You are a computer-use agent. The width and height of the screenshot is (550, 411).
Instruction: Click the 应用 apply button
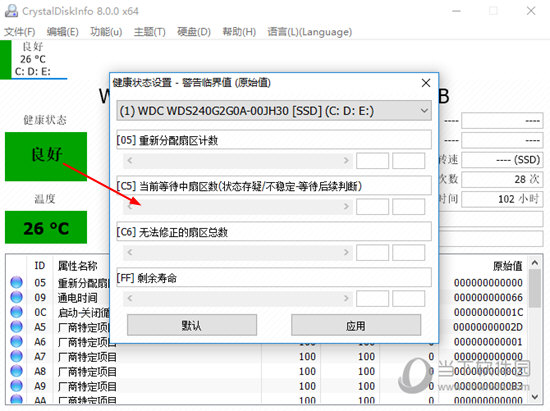[356, 325]
